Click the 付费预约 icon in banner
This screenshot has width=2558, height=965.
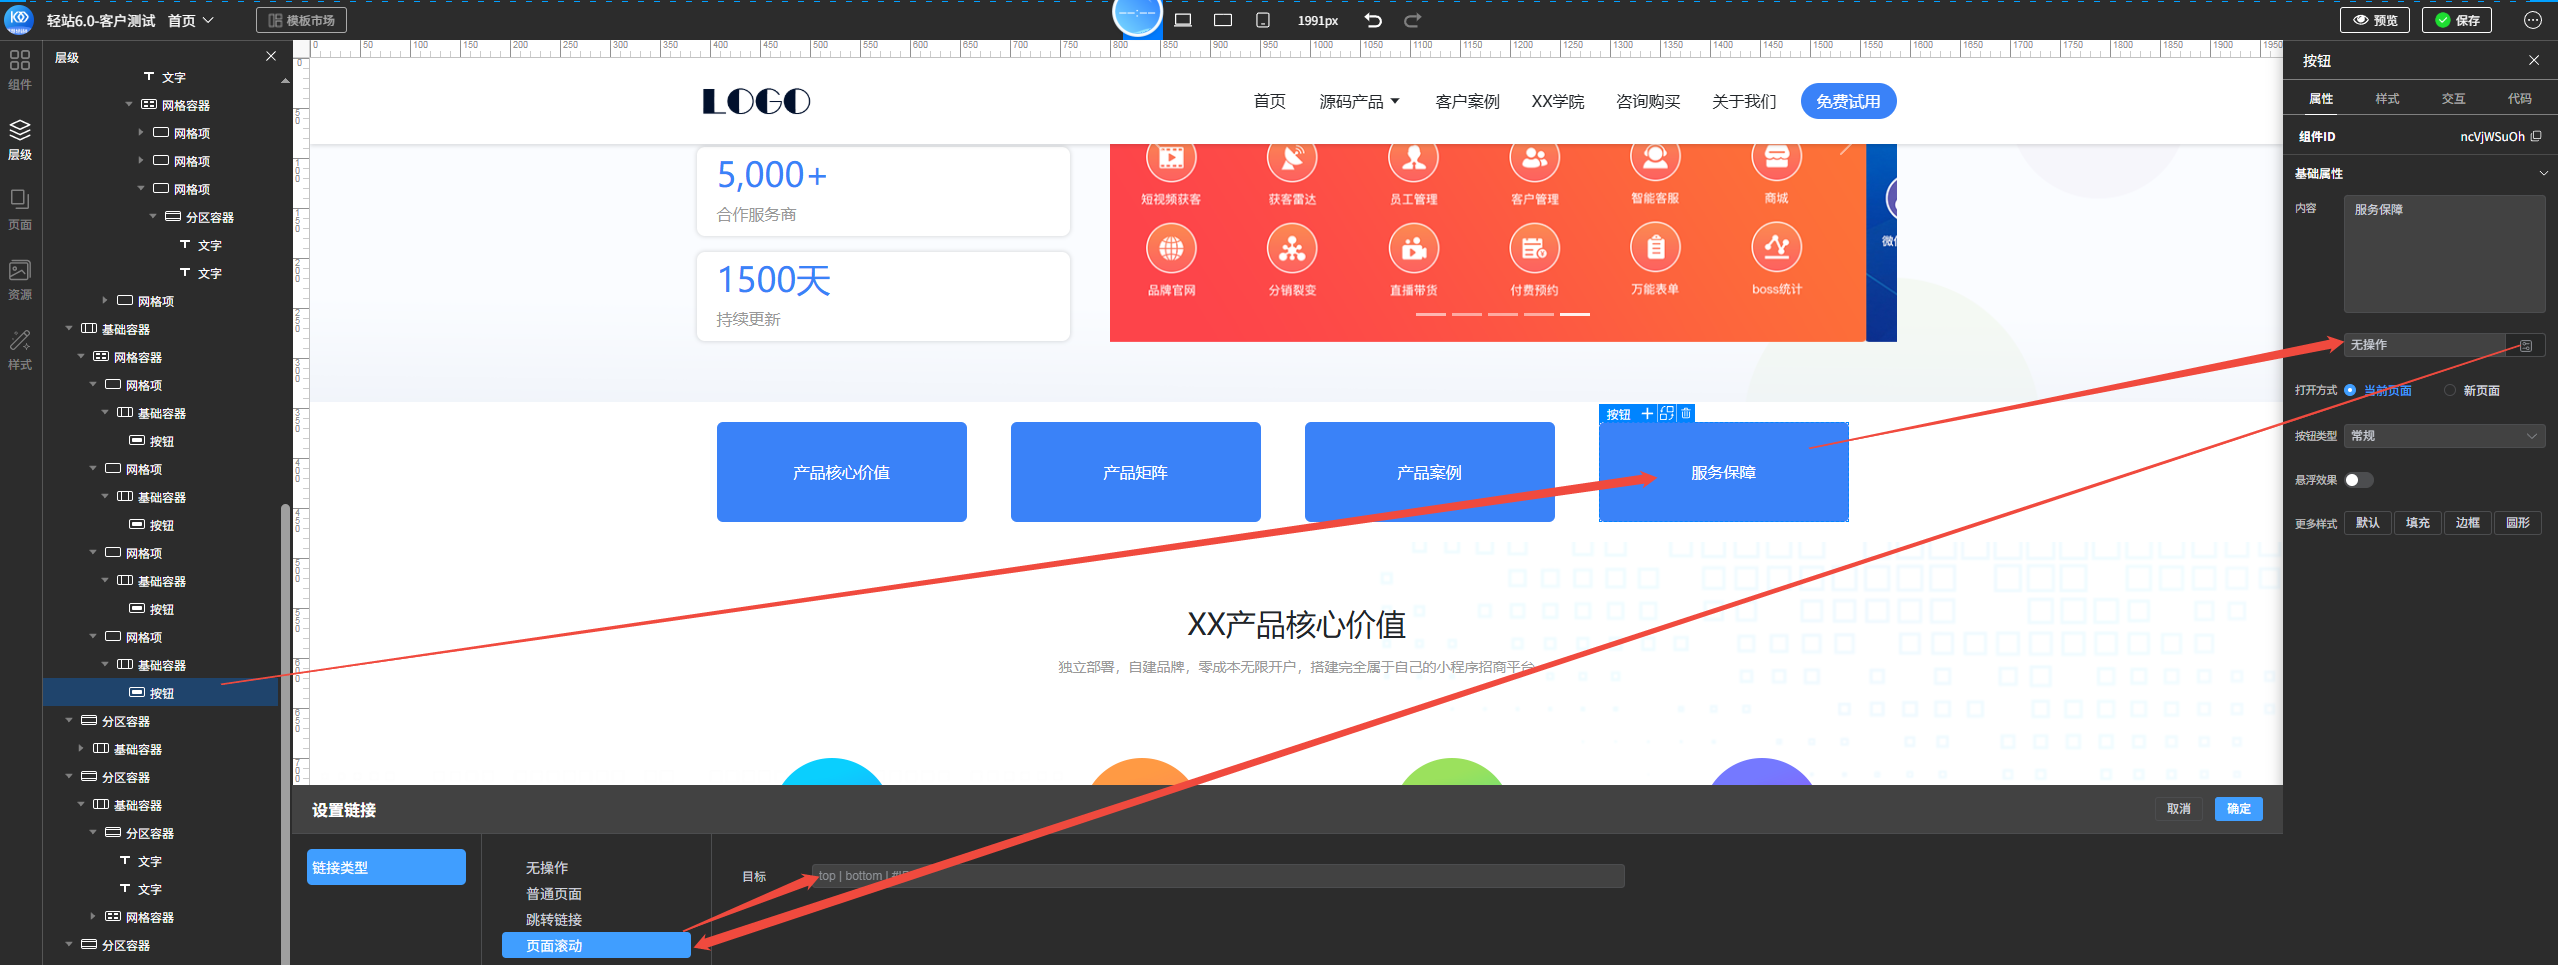[1535, 248]
